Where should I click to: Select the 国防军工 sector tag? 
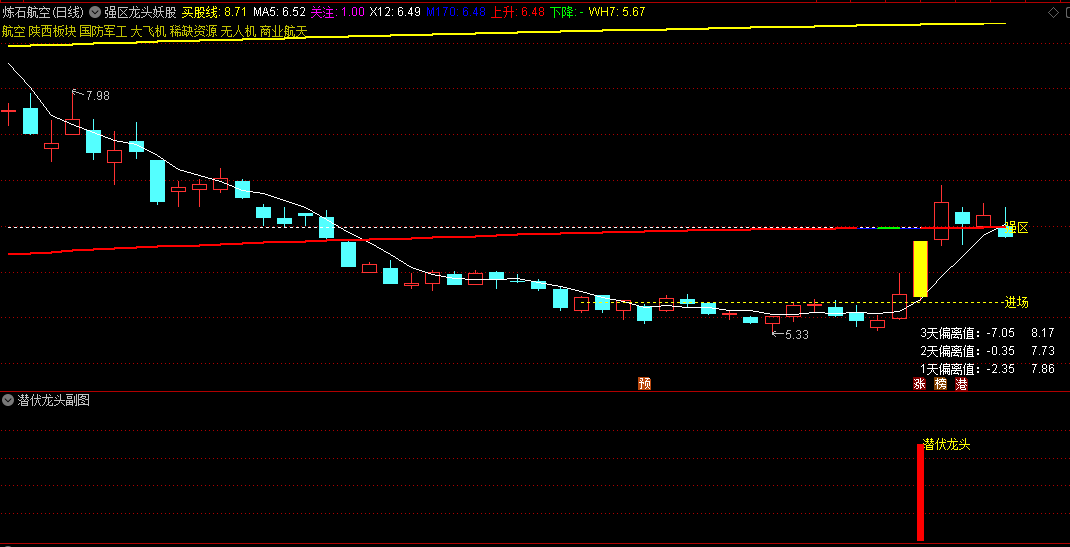[x=103, y=31]
